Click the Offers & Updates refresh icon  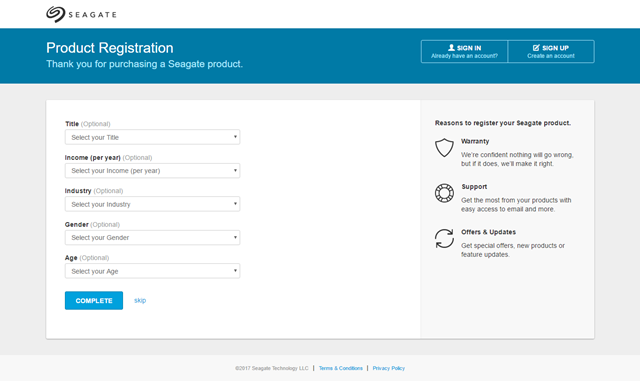(x=444, y=238)
